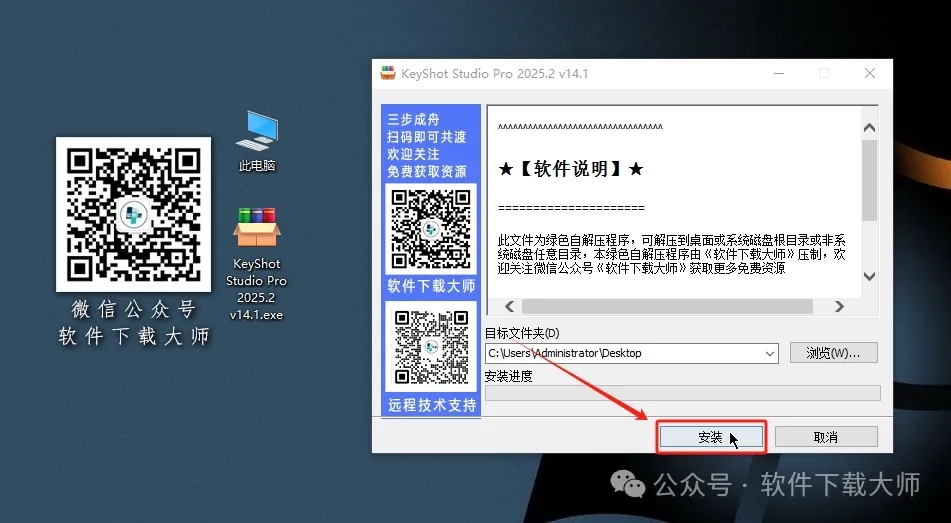Screen dimensions: 951x523
Task: Select KeyShot Studio Pro 2025.2 v14.1.exe icon
Action: coord(256,263)
